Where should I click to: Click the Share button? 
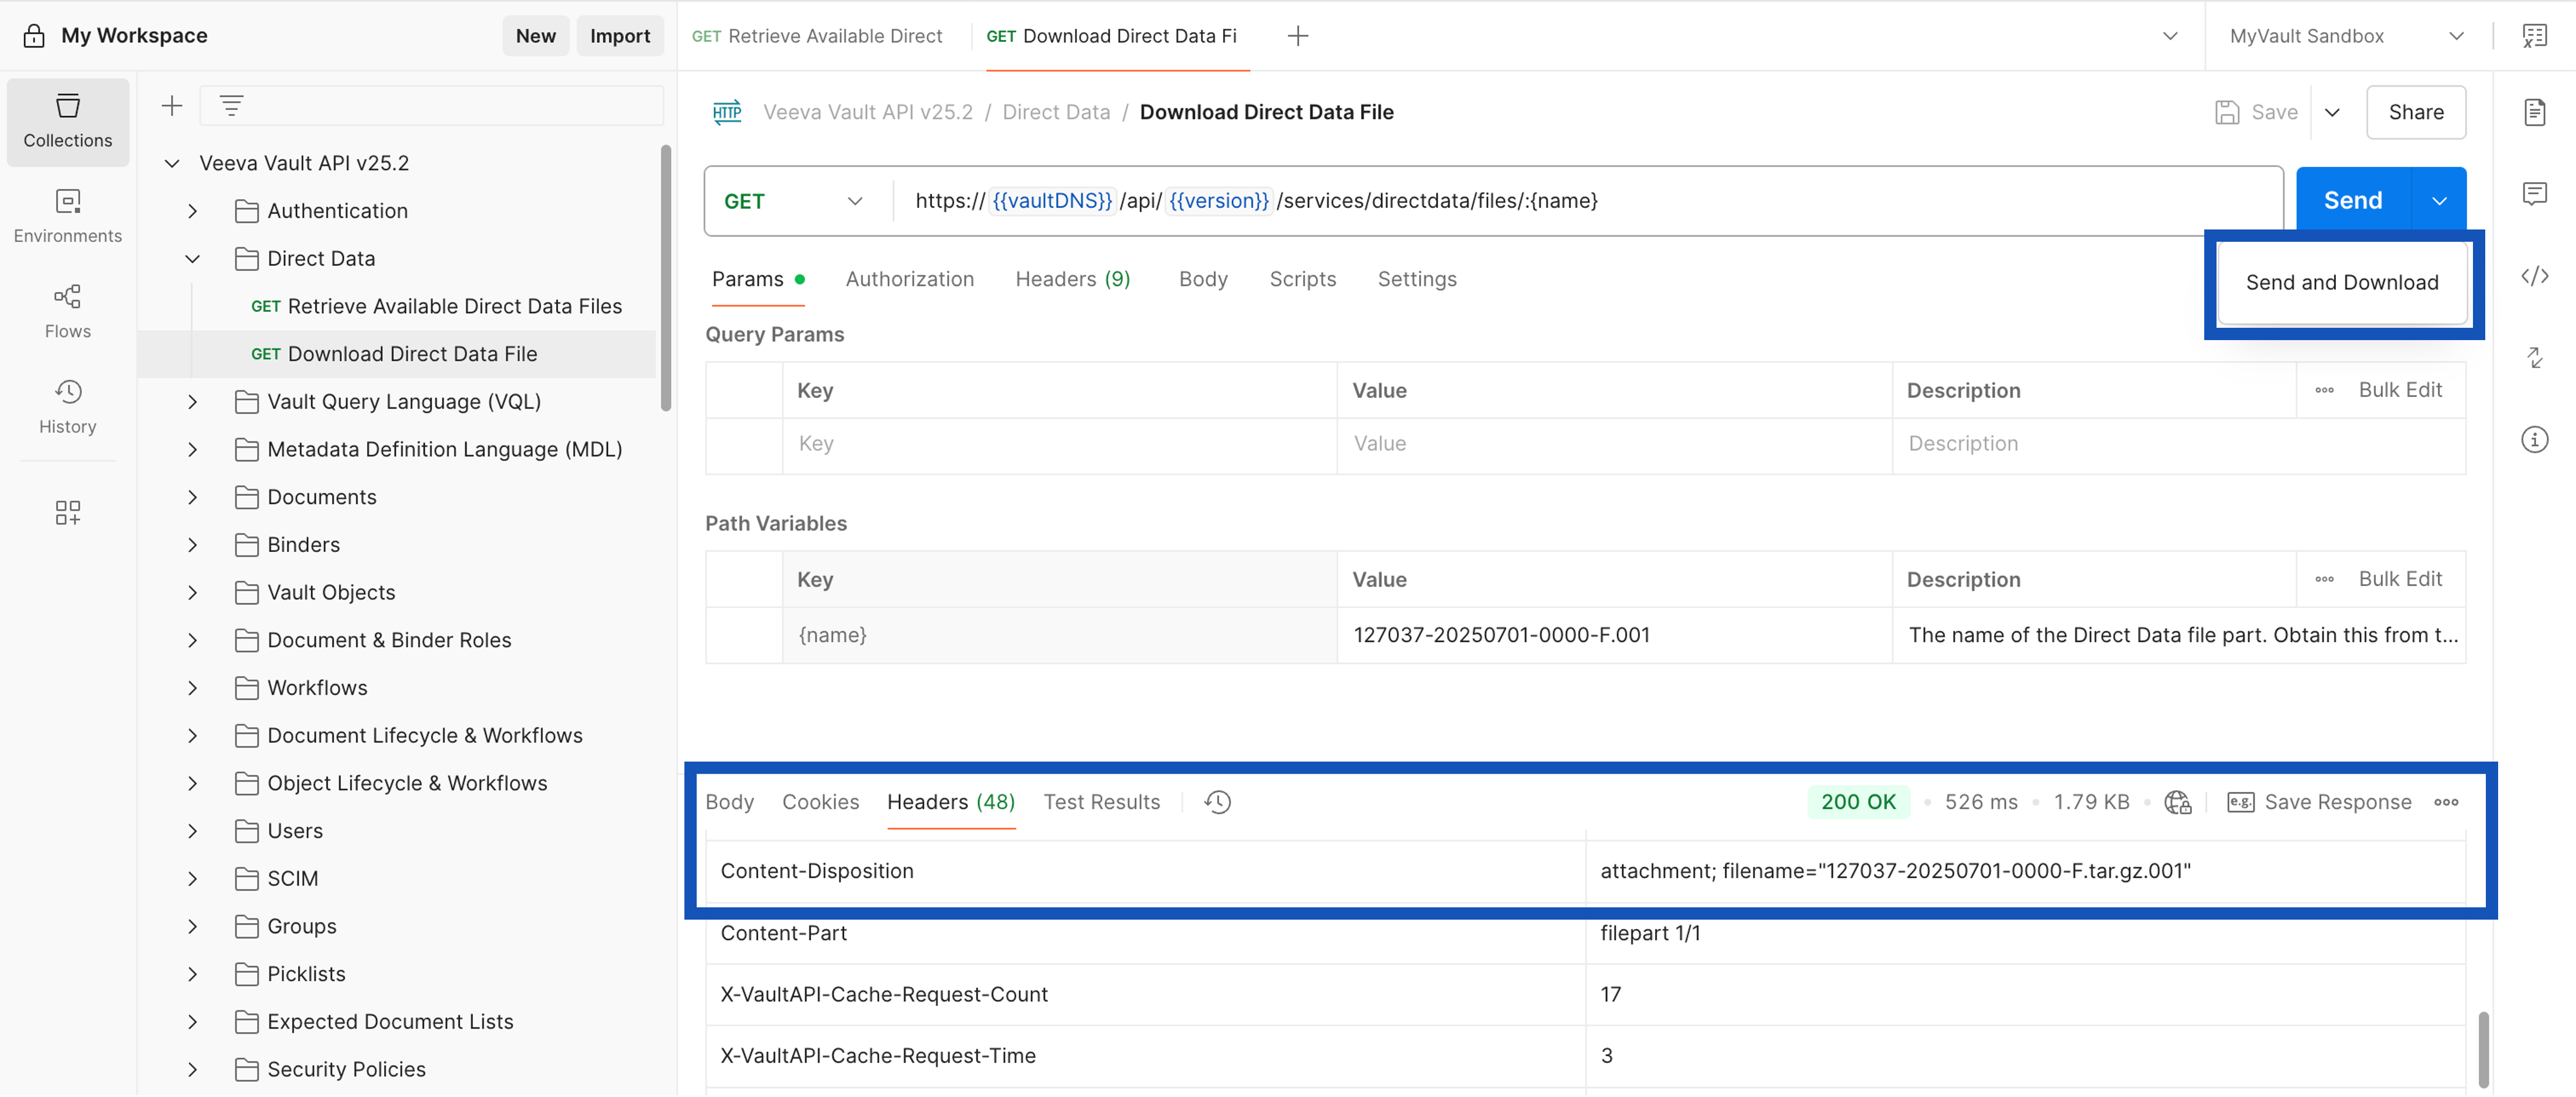(x=2415, y=112)
